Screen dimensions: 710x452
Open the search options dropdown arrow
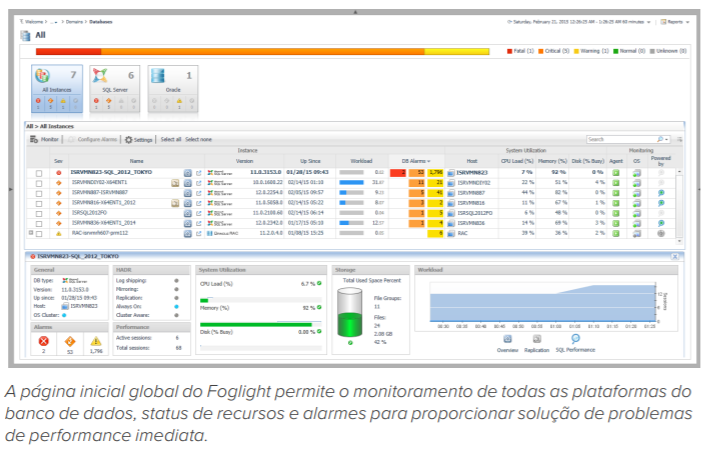click(664, 140)
